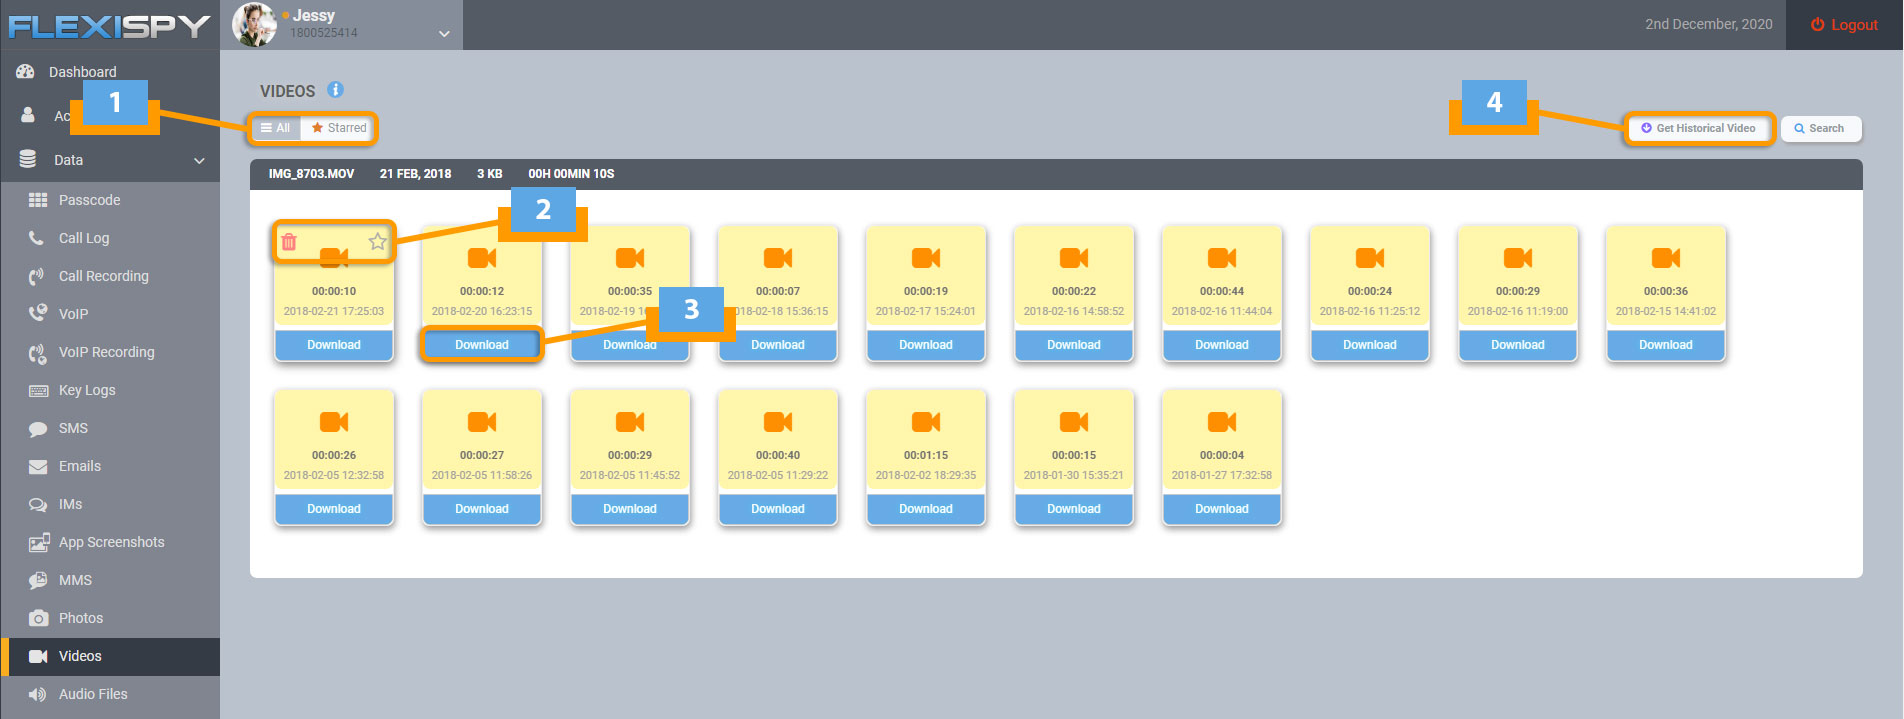Download the 2018-02-16 11:44:04 video
This screenshot has width=1904, height=719.
[x=1222, y=345]
